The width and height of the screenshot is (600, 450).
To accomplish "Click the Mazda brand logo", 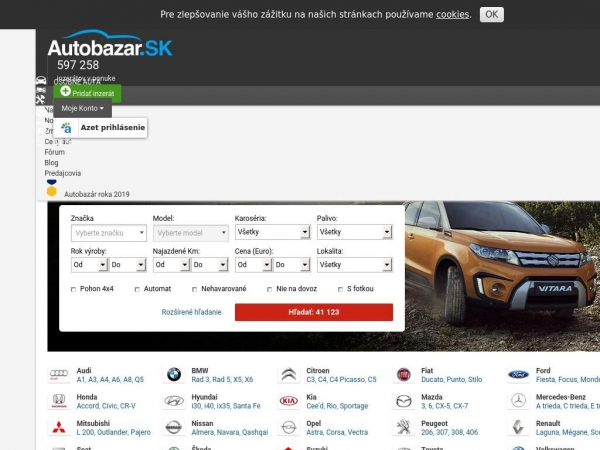I will (x=403, y=401).
